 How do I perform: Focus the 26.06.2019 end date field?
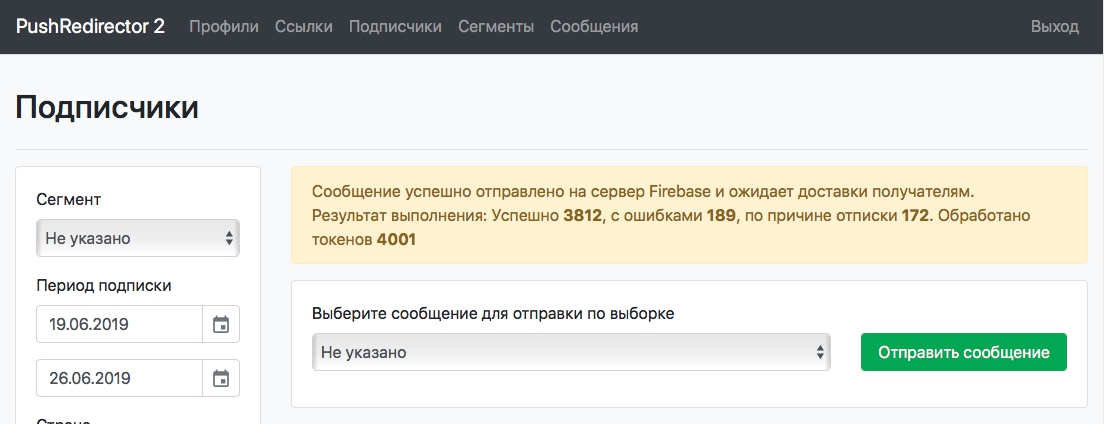[119, 378]
